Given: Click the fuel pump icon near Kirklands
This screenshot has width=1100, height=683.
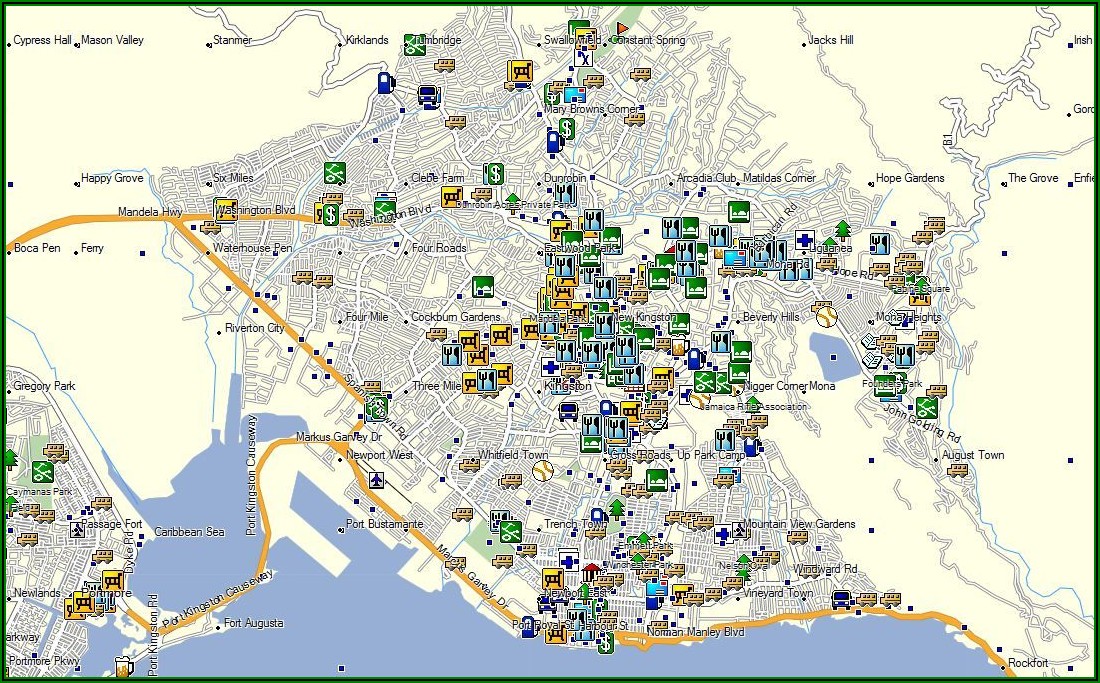Looking at the screenshot, I should [385, 81].
